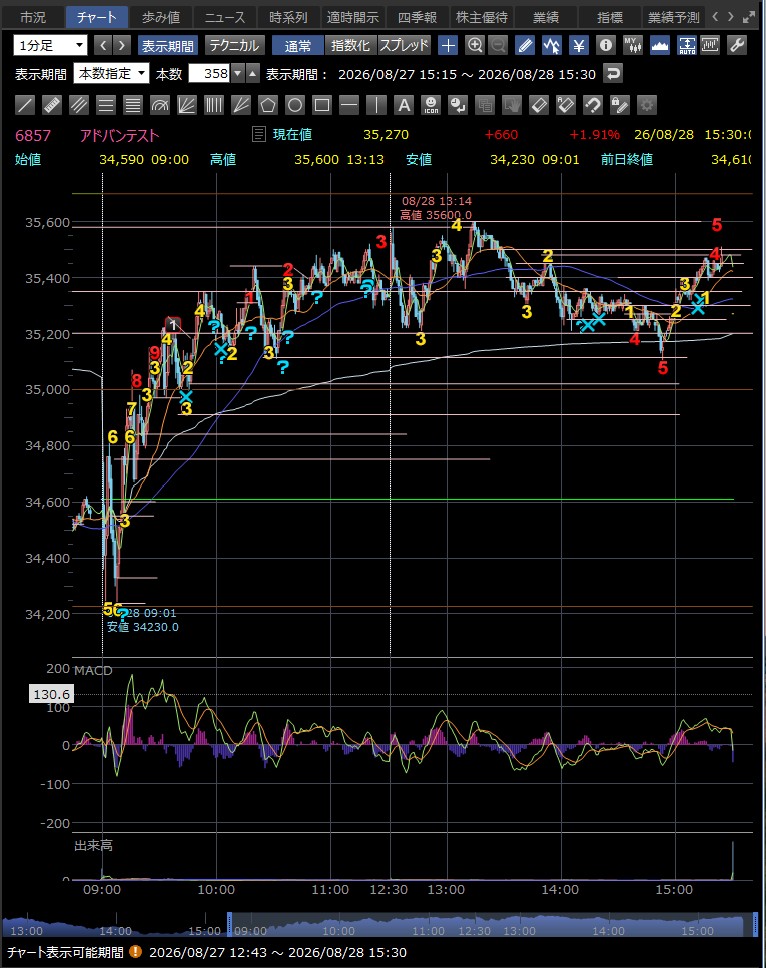766x968 pixels.
Task: Click the テクニカル button
Action: (x=234, y=46)
